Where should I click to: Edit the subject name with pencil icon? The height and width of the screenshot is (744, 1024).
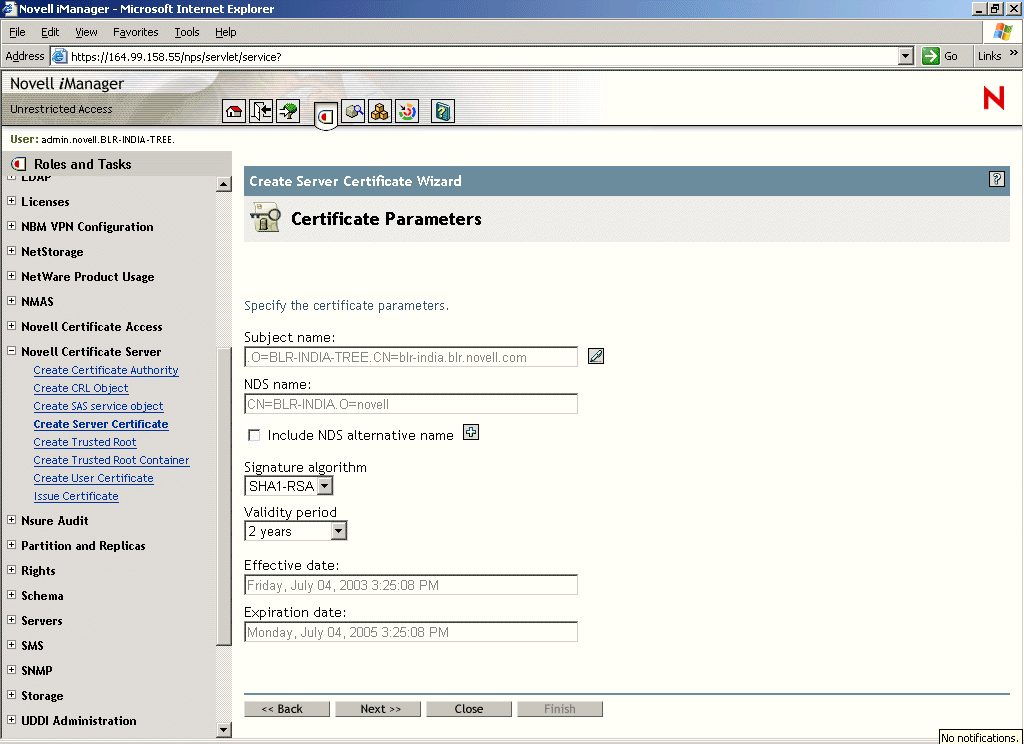click(596, 356)
